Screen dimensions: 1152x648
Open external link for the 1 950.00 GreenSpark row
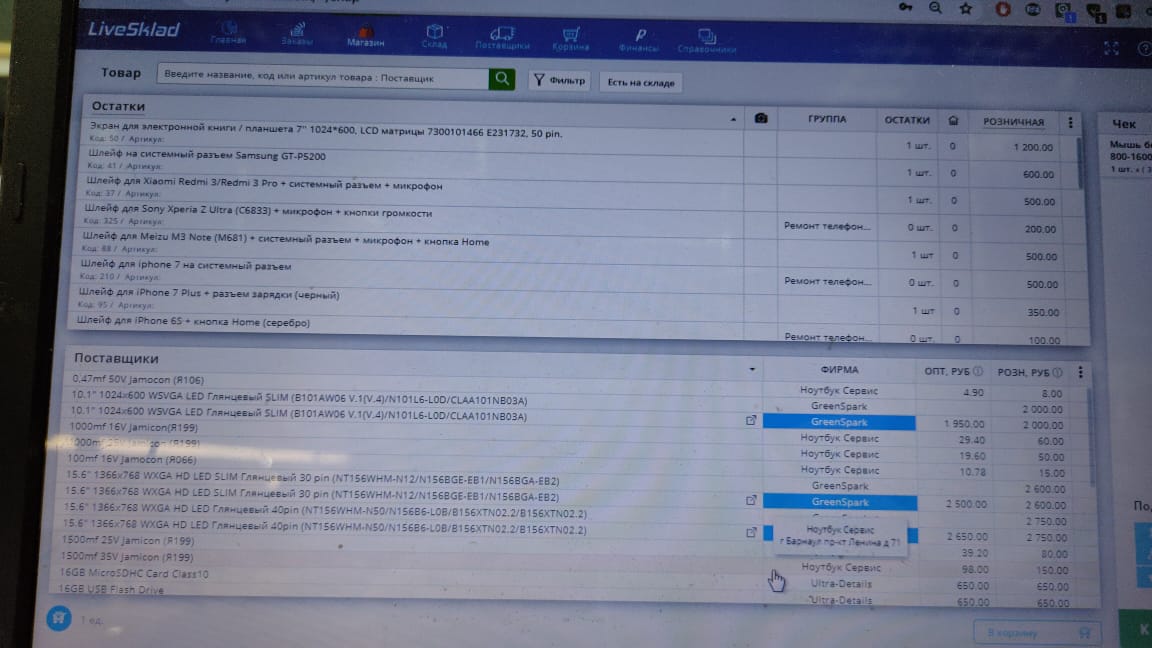click(751, 421)
